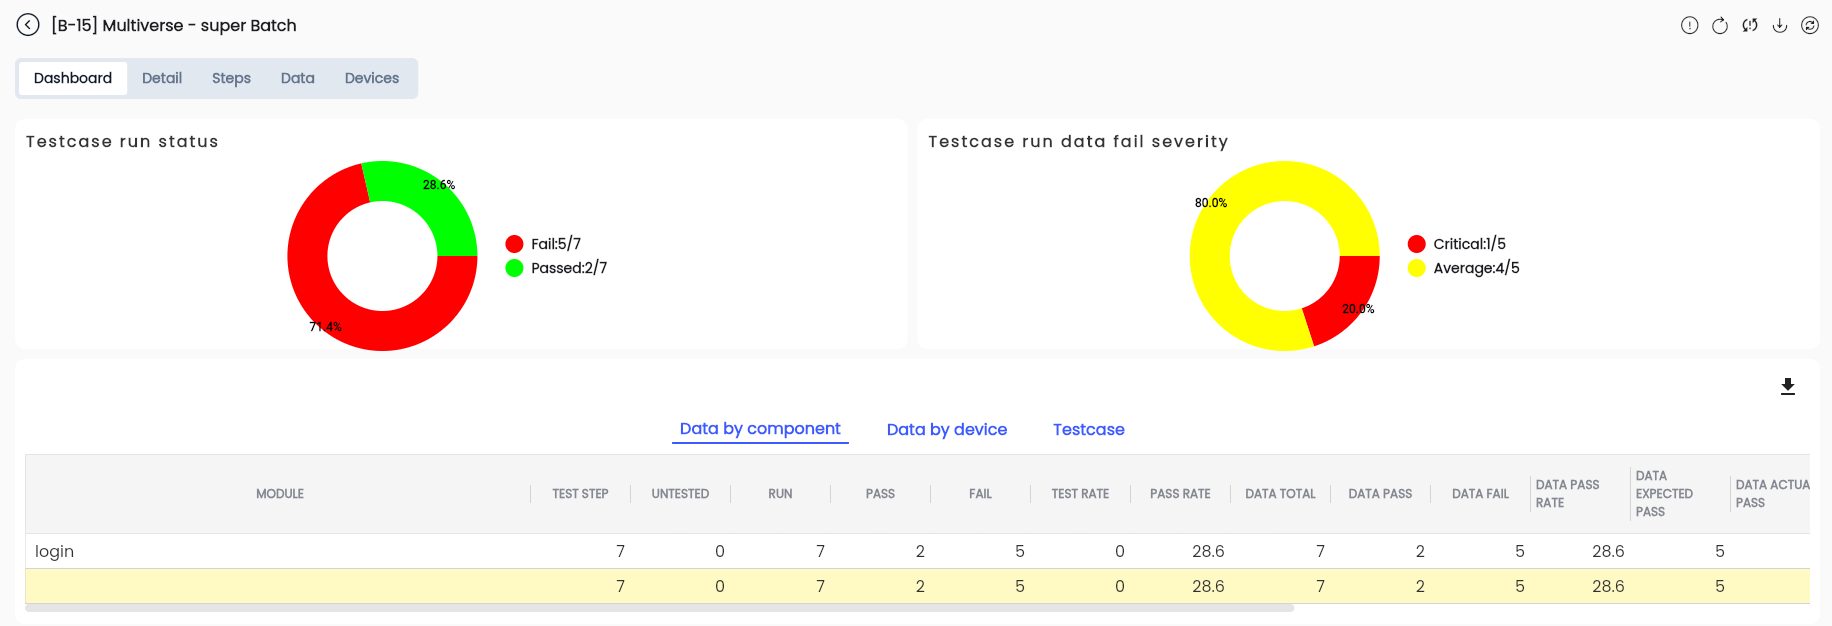Sort by the PASS RATE column header
1832x626 pixels.
[x=1180, y=494]
